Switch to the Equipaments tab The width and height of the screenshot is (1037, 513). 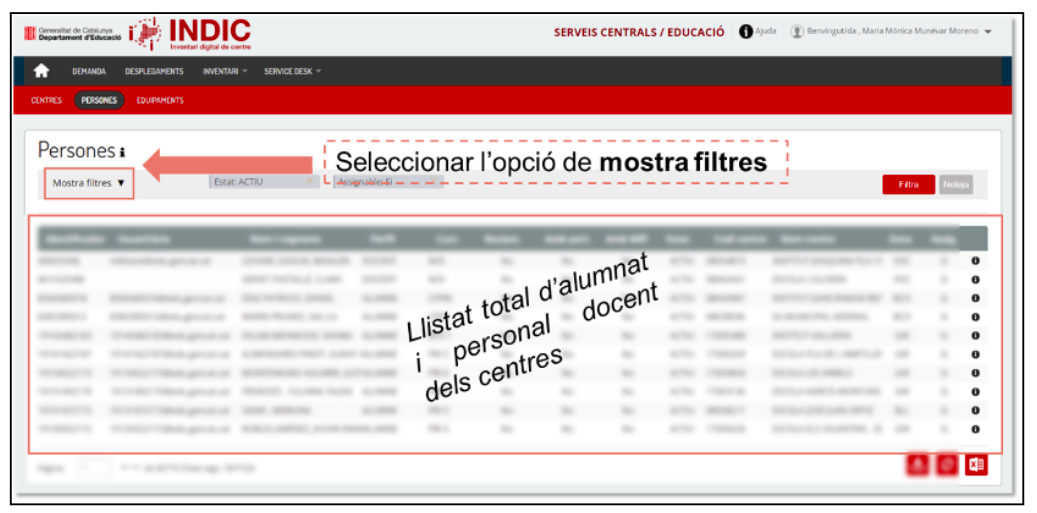pos(160,100)
